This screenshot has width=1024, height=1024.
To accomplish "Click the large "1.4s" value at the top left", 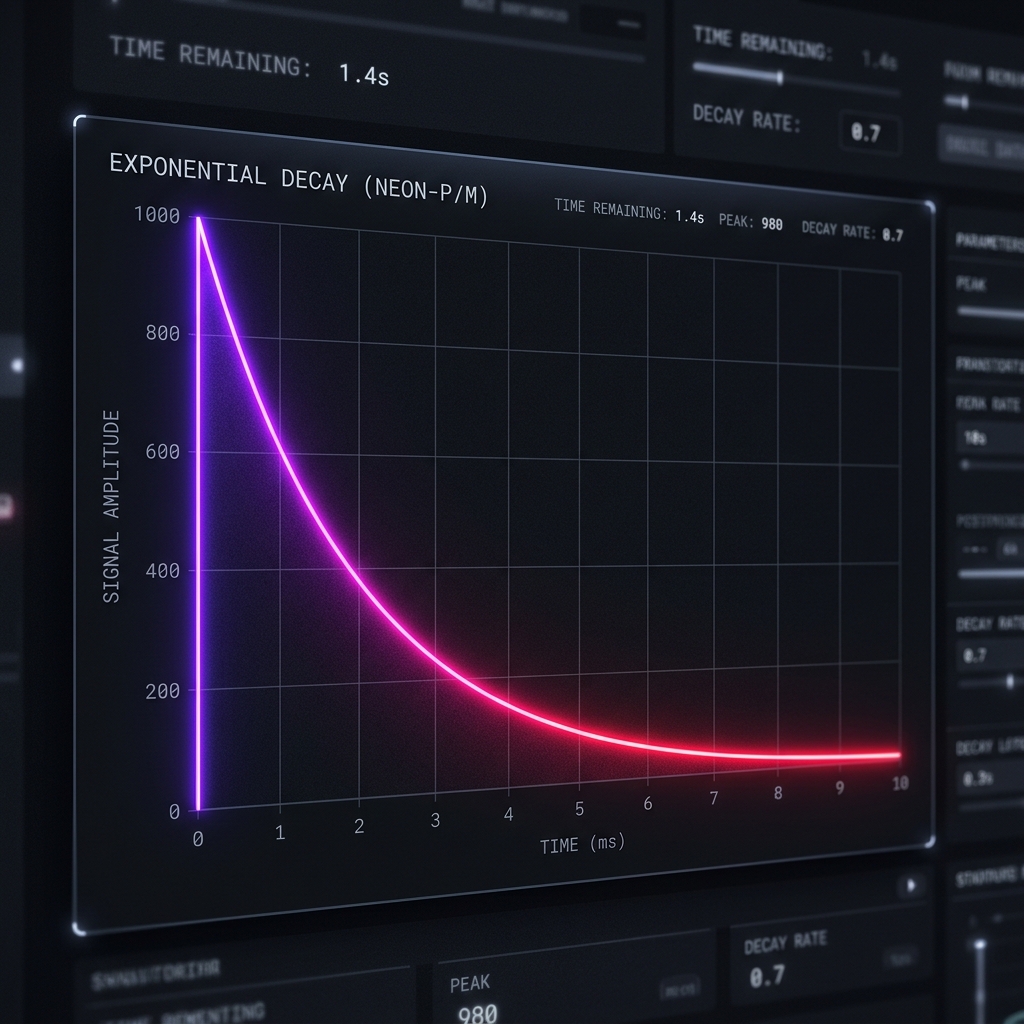I will click(x=364, y=74).
